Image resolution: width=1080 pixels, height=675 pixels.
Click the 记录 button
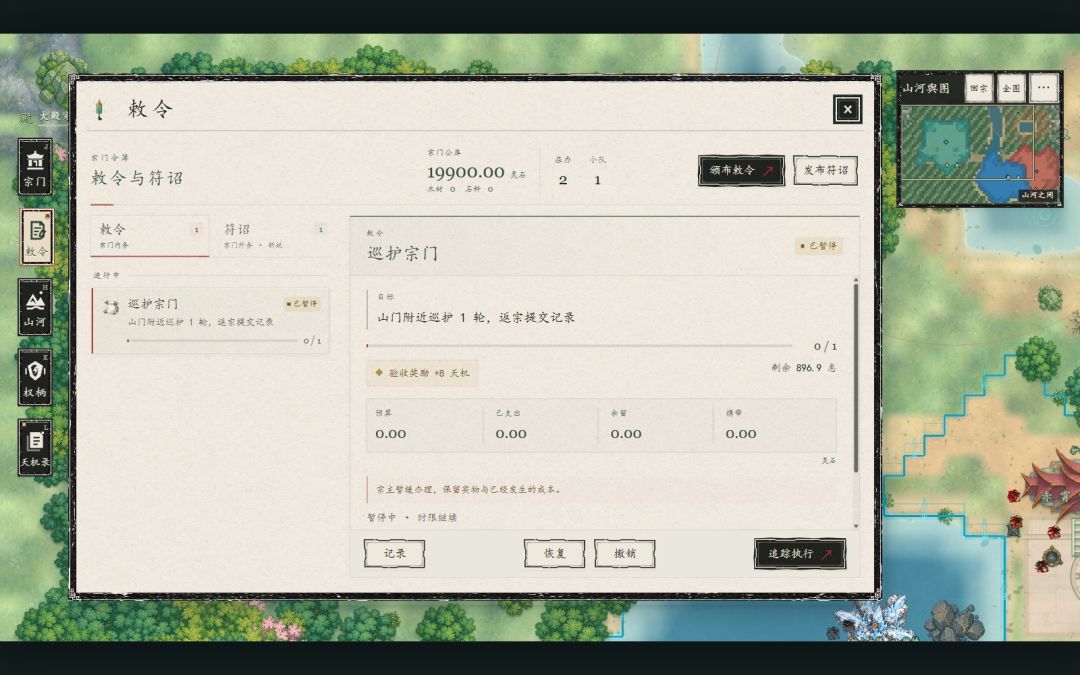tap(394, 553)
